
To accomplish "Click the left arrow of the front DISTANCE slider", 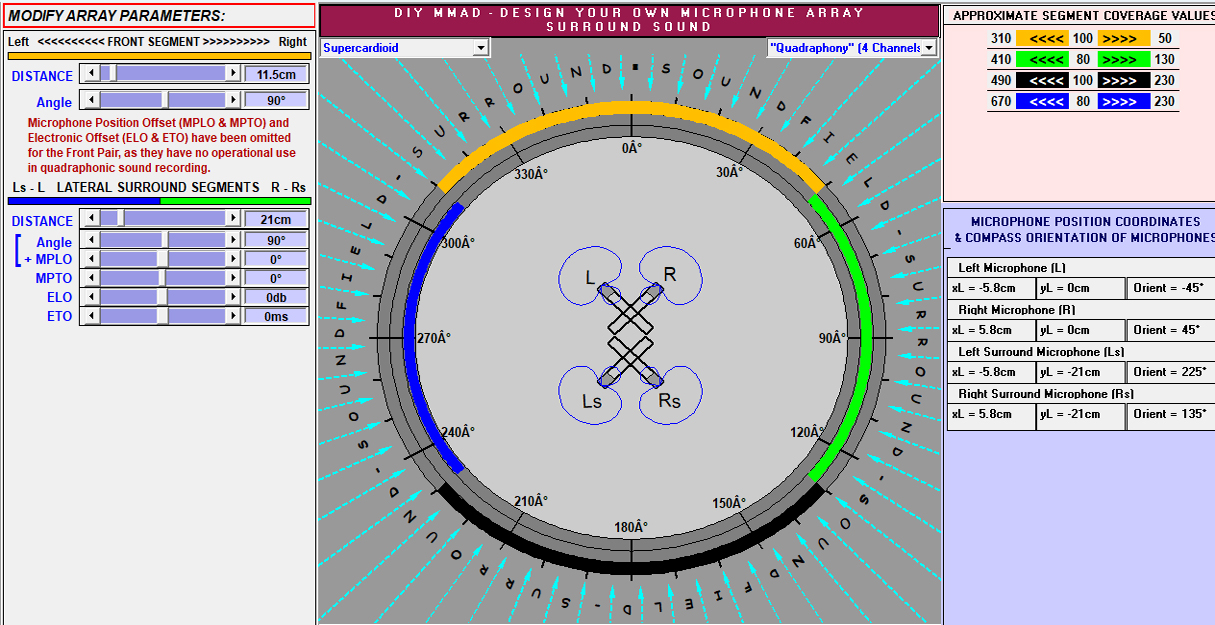I will 91,74.
